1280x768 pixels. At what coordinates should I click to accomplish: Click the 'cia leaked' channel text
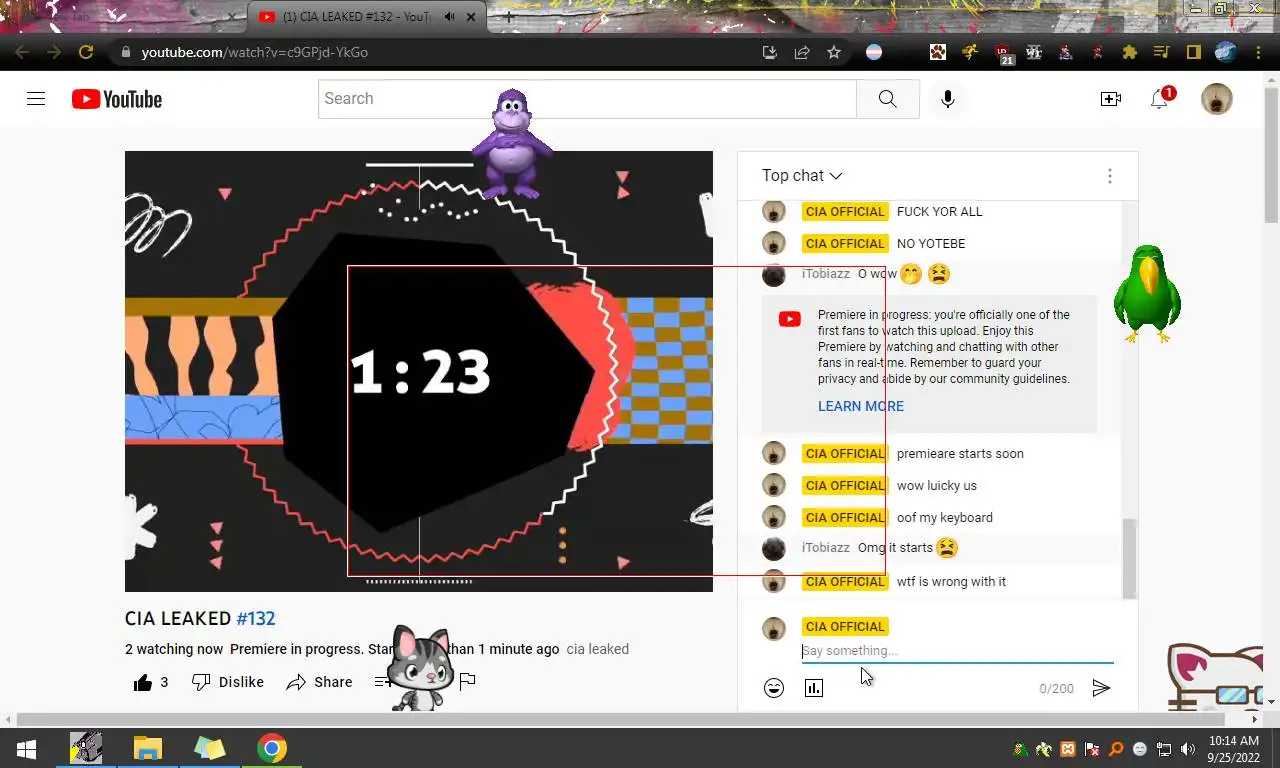click(598, 649)
